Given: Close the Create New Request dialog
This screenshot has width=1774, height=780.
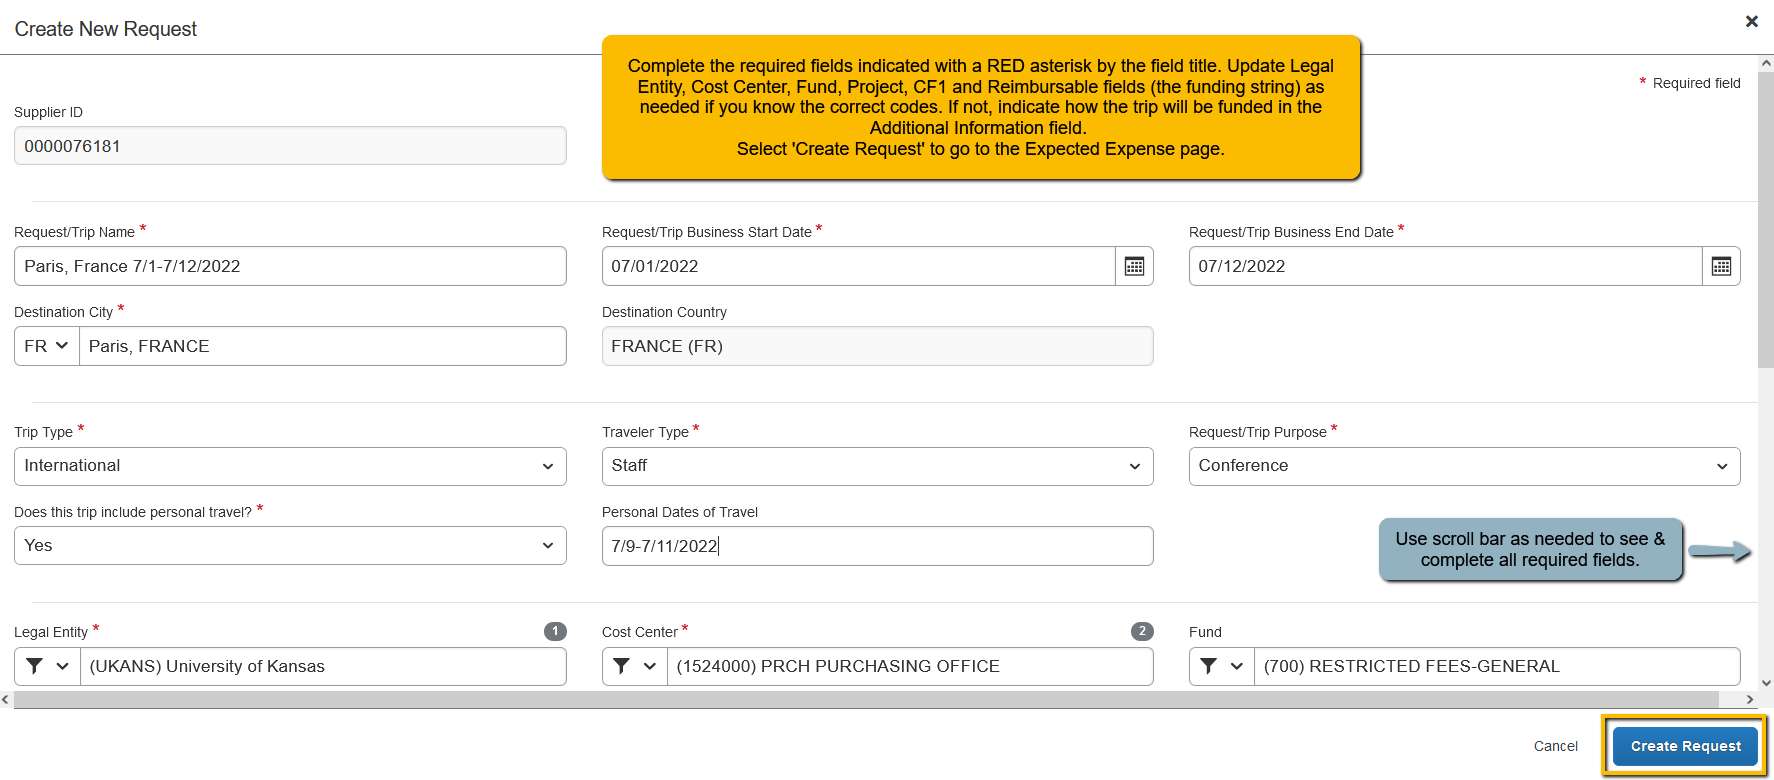Looking at the screenshot, I should click(1752, 21).
